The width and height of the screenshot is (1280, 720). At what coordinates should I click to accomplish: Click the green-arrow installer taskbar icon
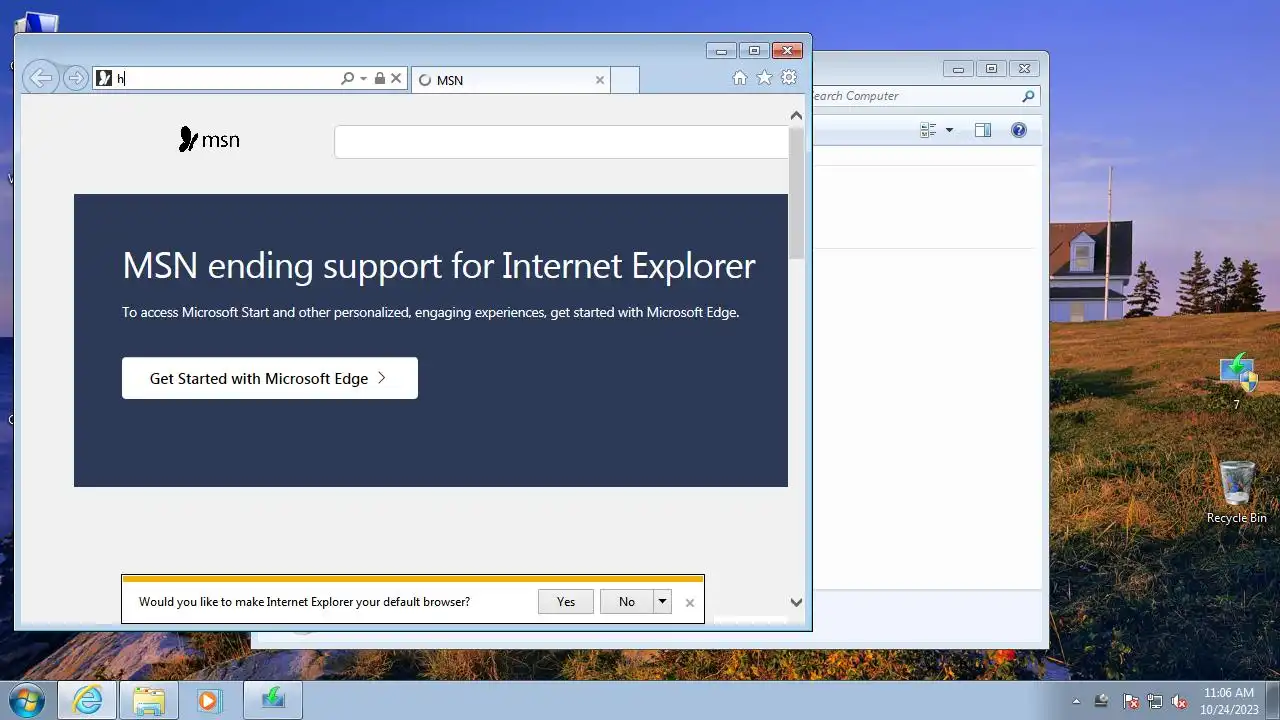273,700
